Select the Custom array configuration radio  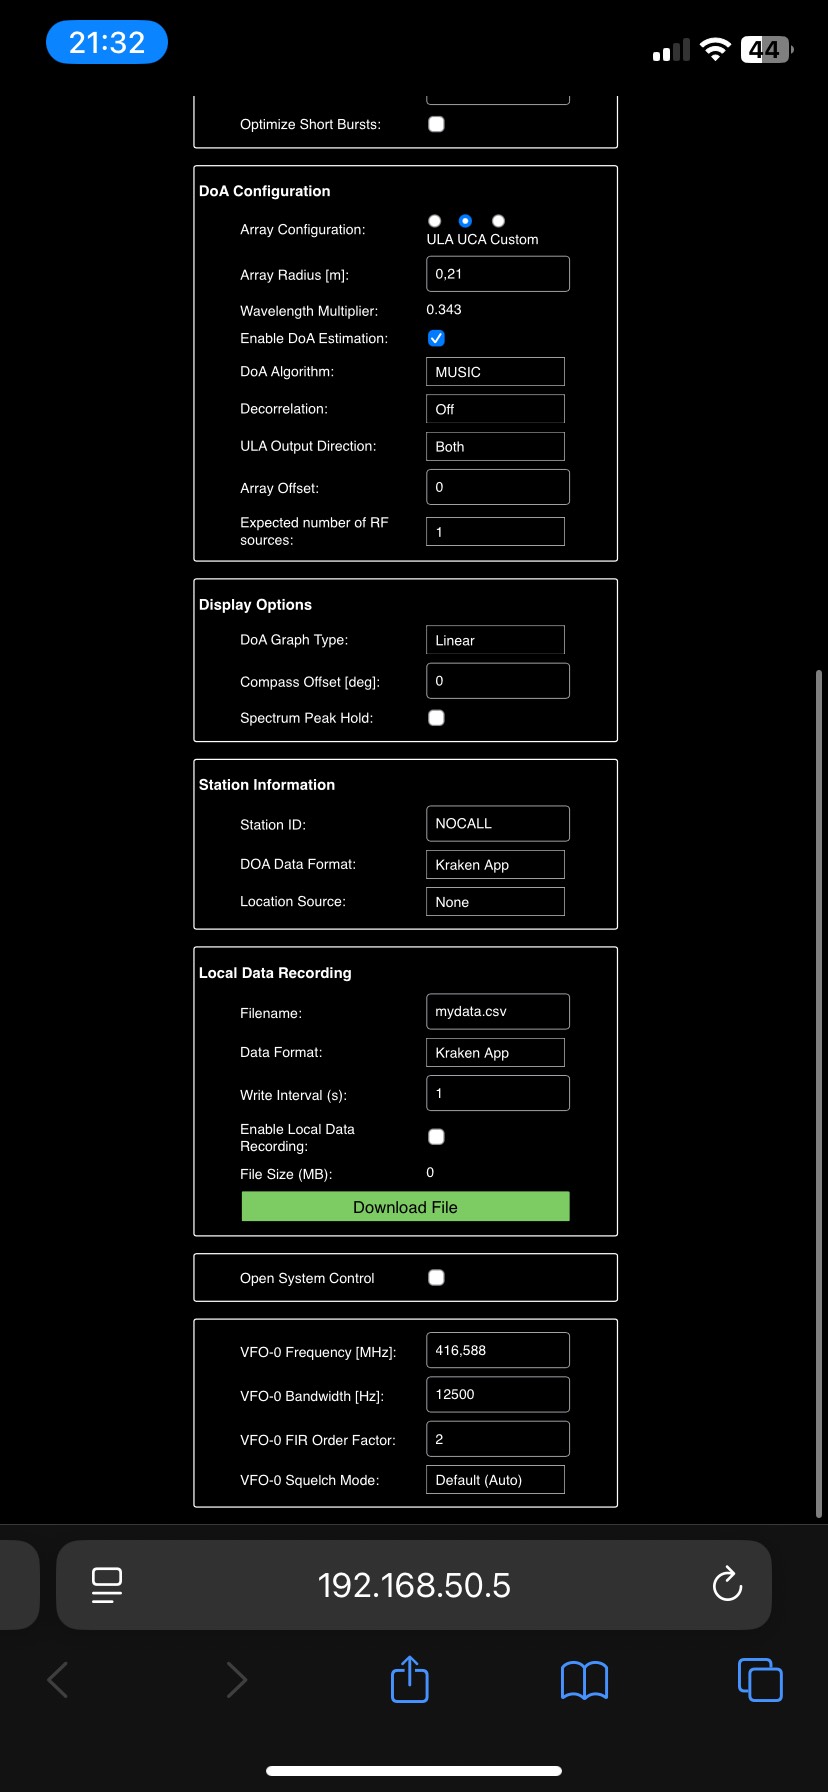[x=498, y=221]
